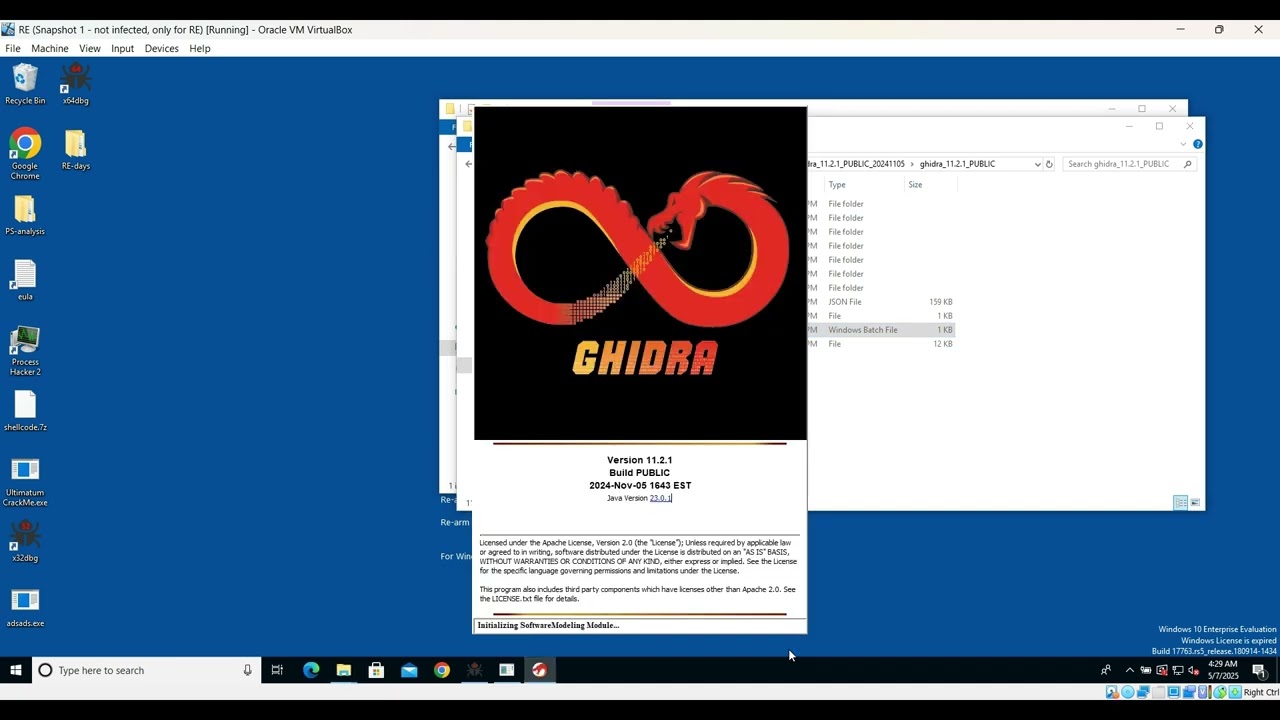Select the Google Chrome desktop icon
The image size is (1280, 720).
[25, 154]
